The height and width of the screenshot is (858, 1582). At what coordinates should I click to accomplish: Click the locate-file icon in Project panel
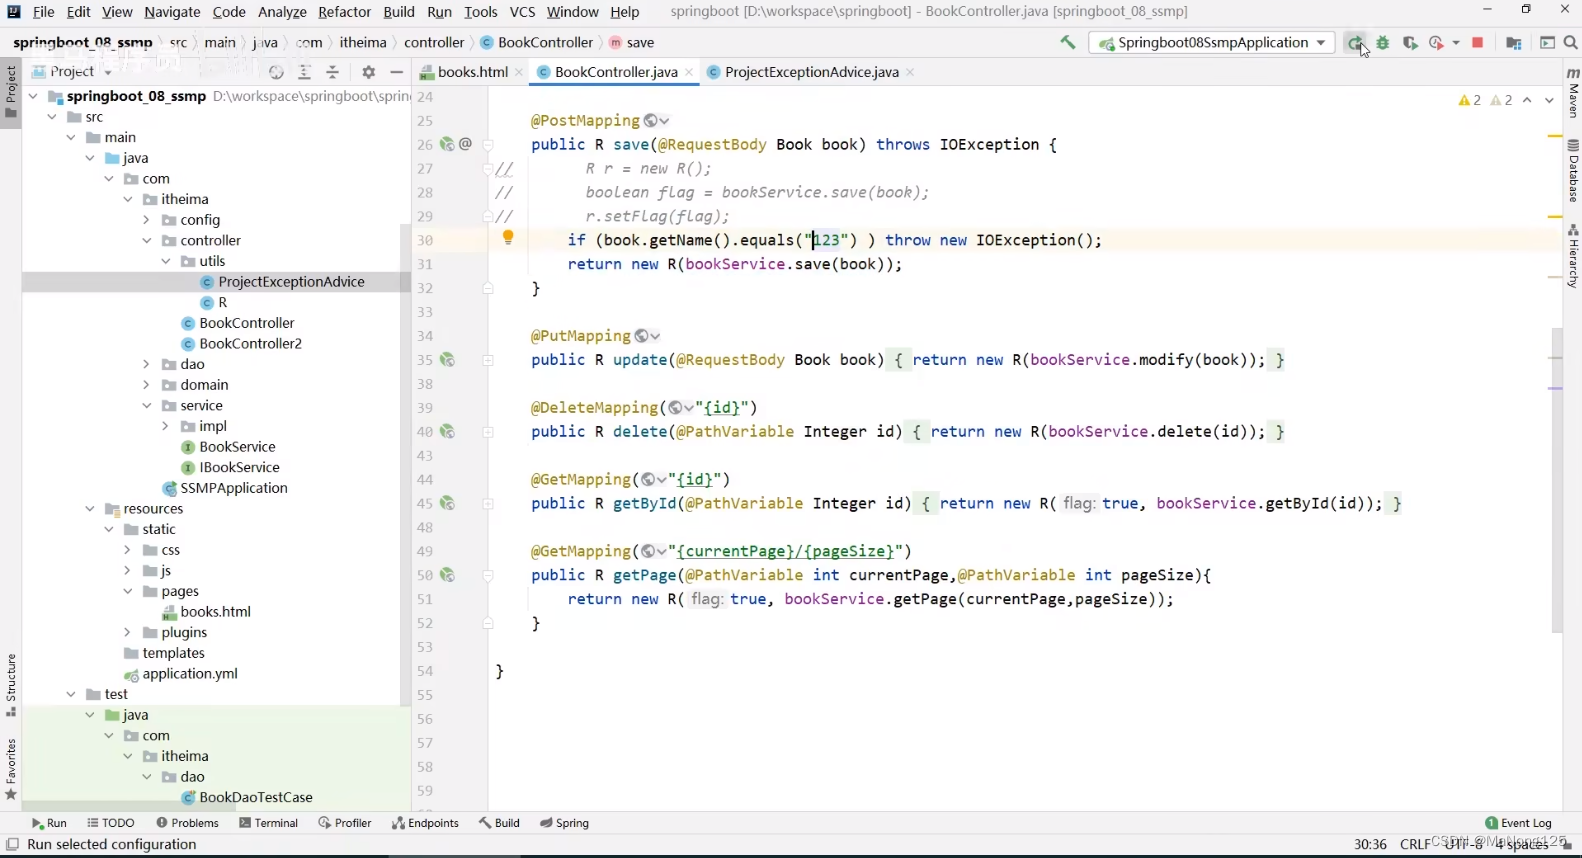pyautogui.click(x=277, y=72)
